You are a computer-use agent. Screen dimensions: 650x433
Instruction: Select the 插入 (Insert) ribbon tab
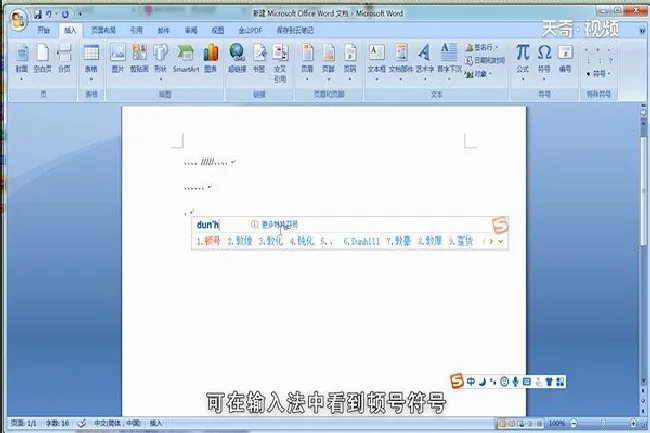point(70,30)
